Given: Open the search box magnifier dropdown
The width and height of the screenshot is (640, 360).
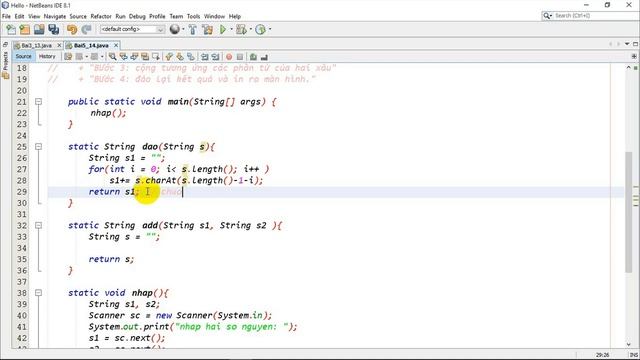Looking at the screenshot, I should tap(547, 16).
